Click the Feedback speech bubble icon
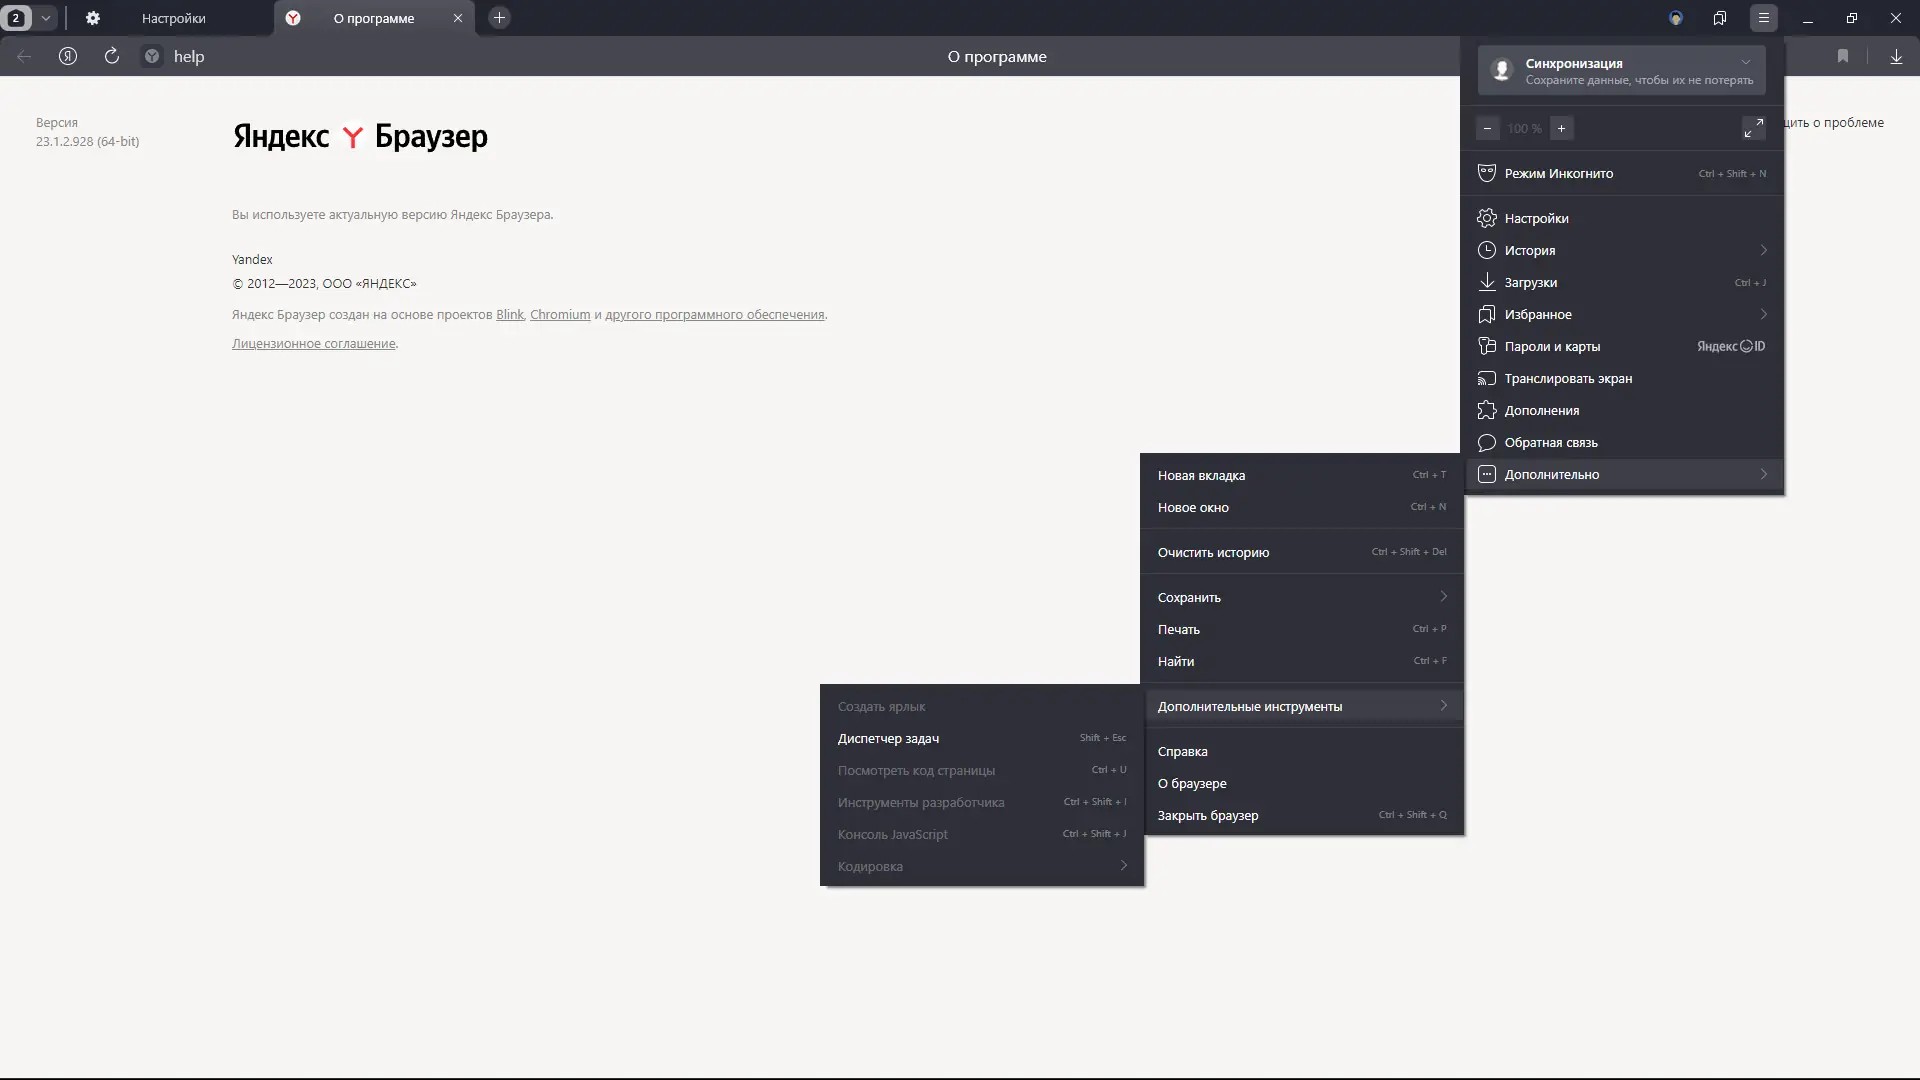1920x1080 pixels. (1487, 442)
